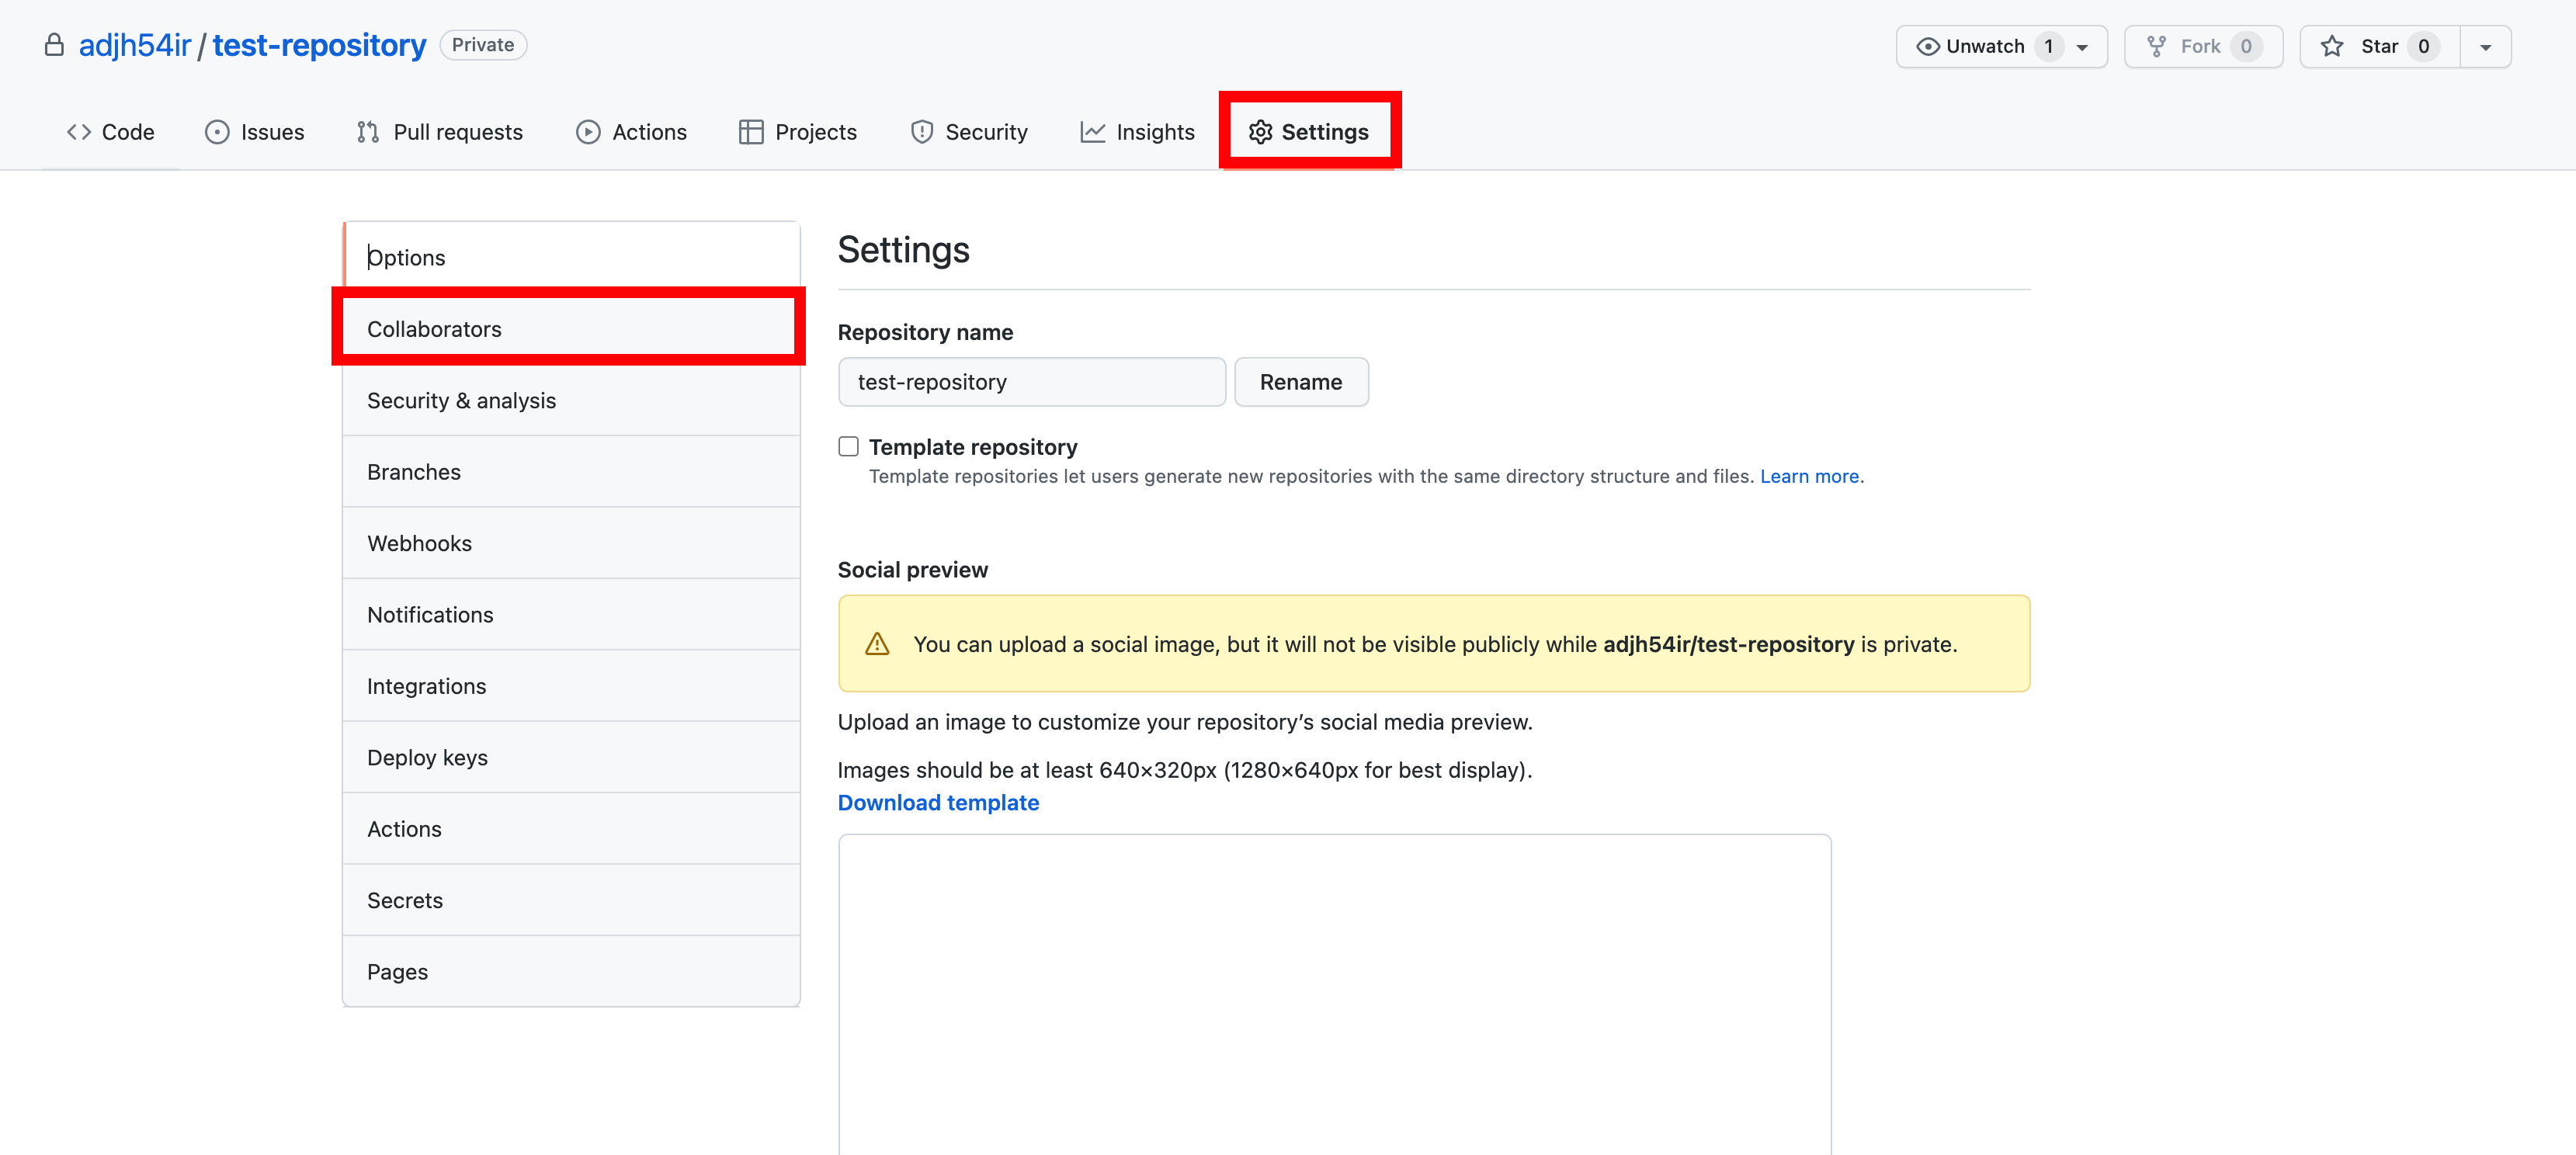Click the Fork button
Viewport: 2576px width, 1155px height.
(x=2202, y=47)
